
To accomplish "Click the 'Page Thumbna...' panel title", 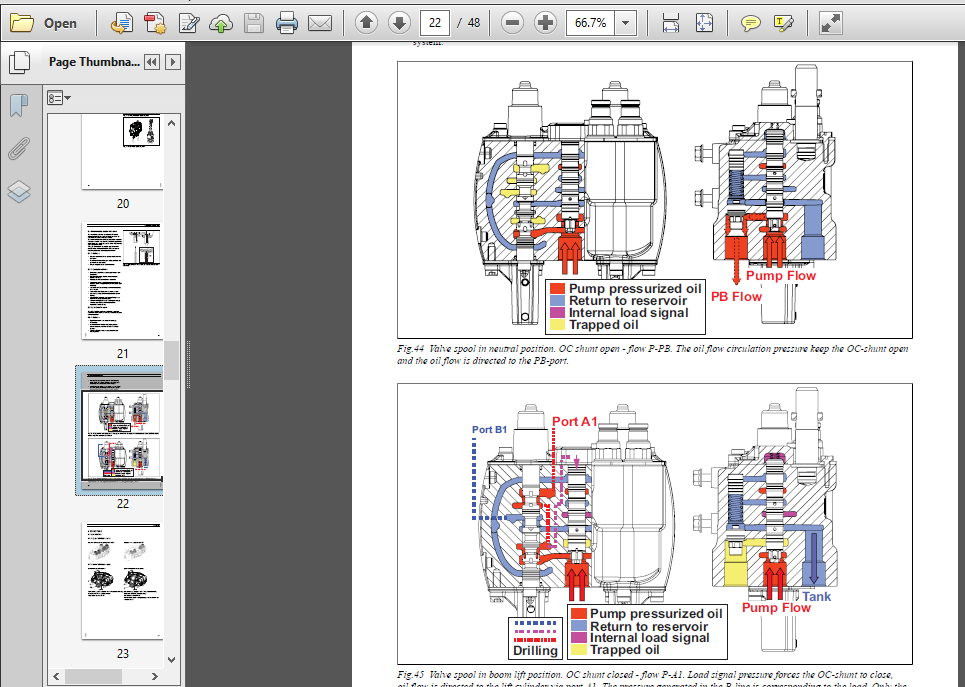I will 94,62.
